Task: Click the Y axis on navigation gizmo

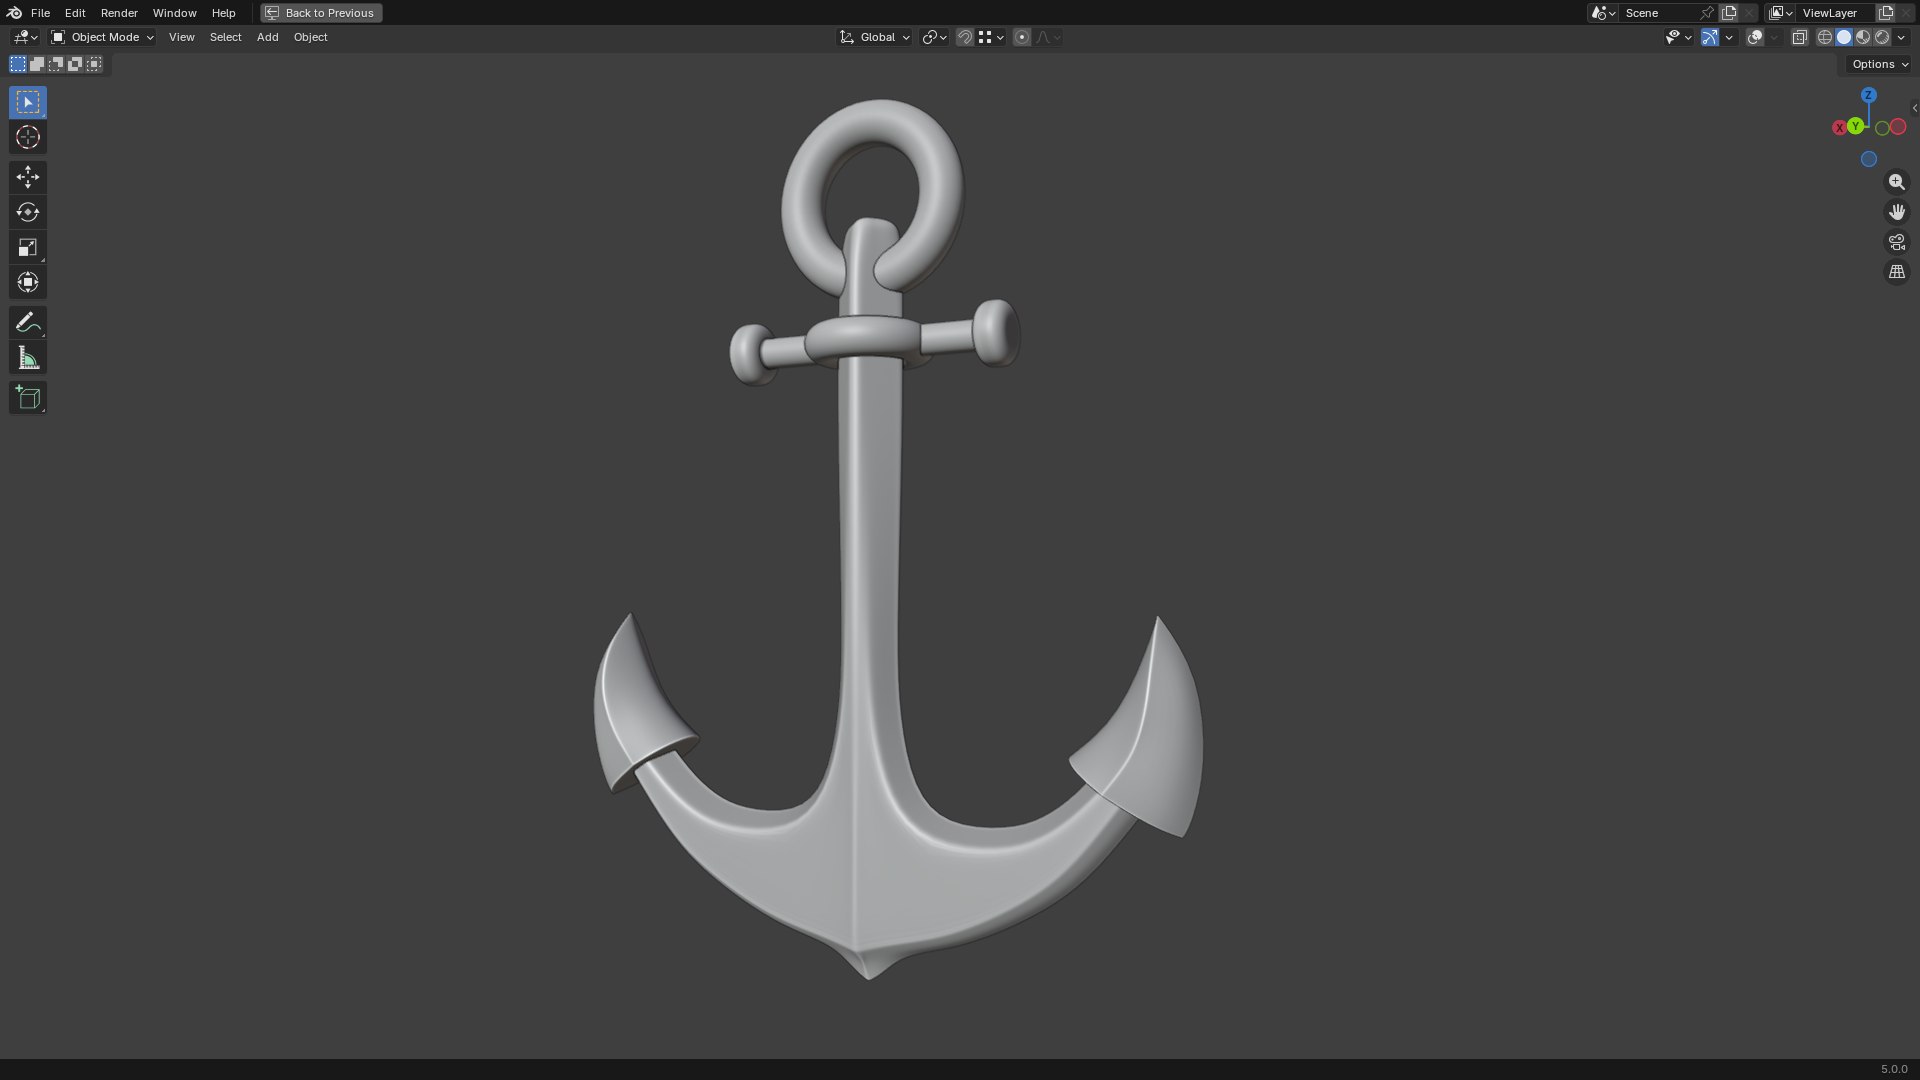Action: (1856, 126)
